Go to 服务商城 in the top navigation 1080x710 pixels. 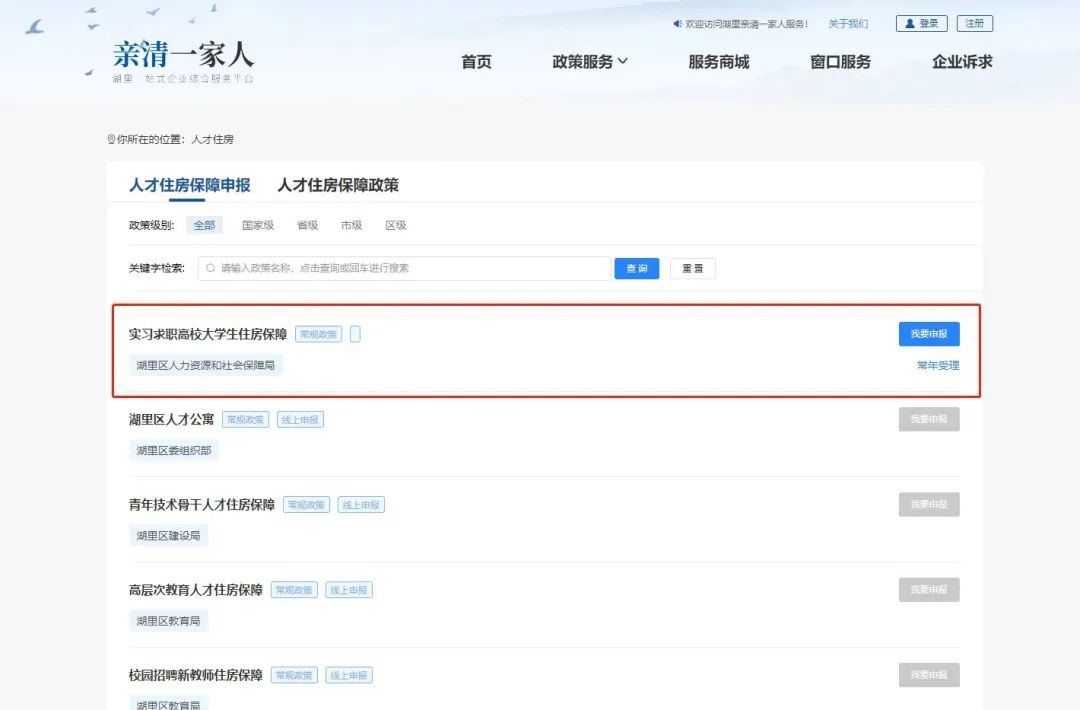tap(718, 62)
